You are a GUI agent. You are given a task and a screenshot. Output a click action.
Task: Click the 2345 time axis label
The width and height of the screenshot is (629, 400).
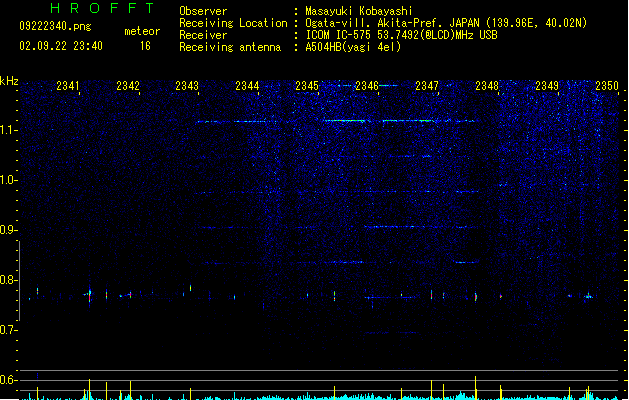pos(307,86)
